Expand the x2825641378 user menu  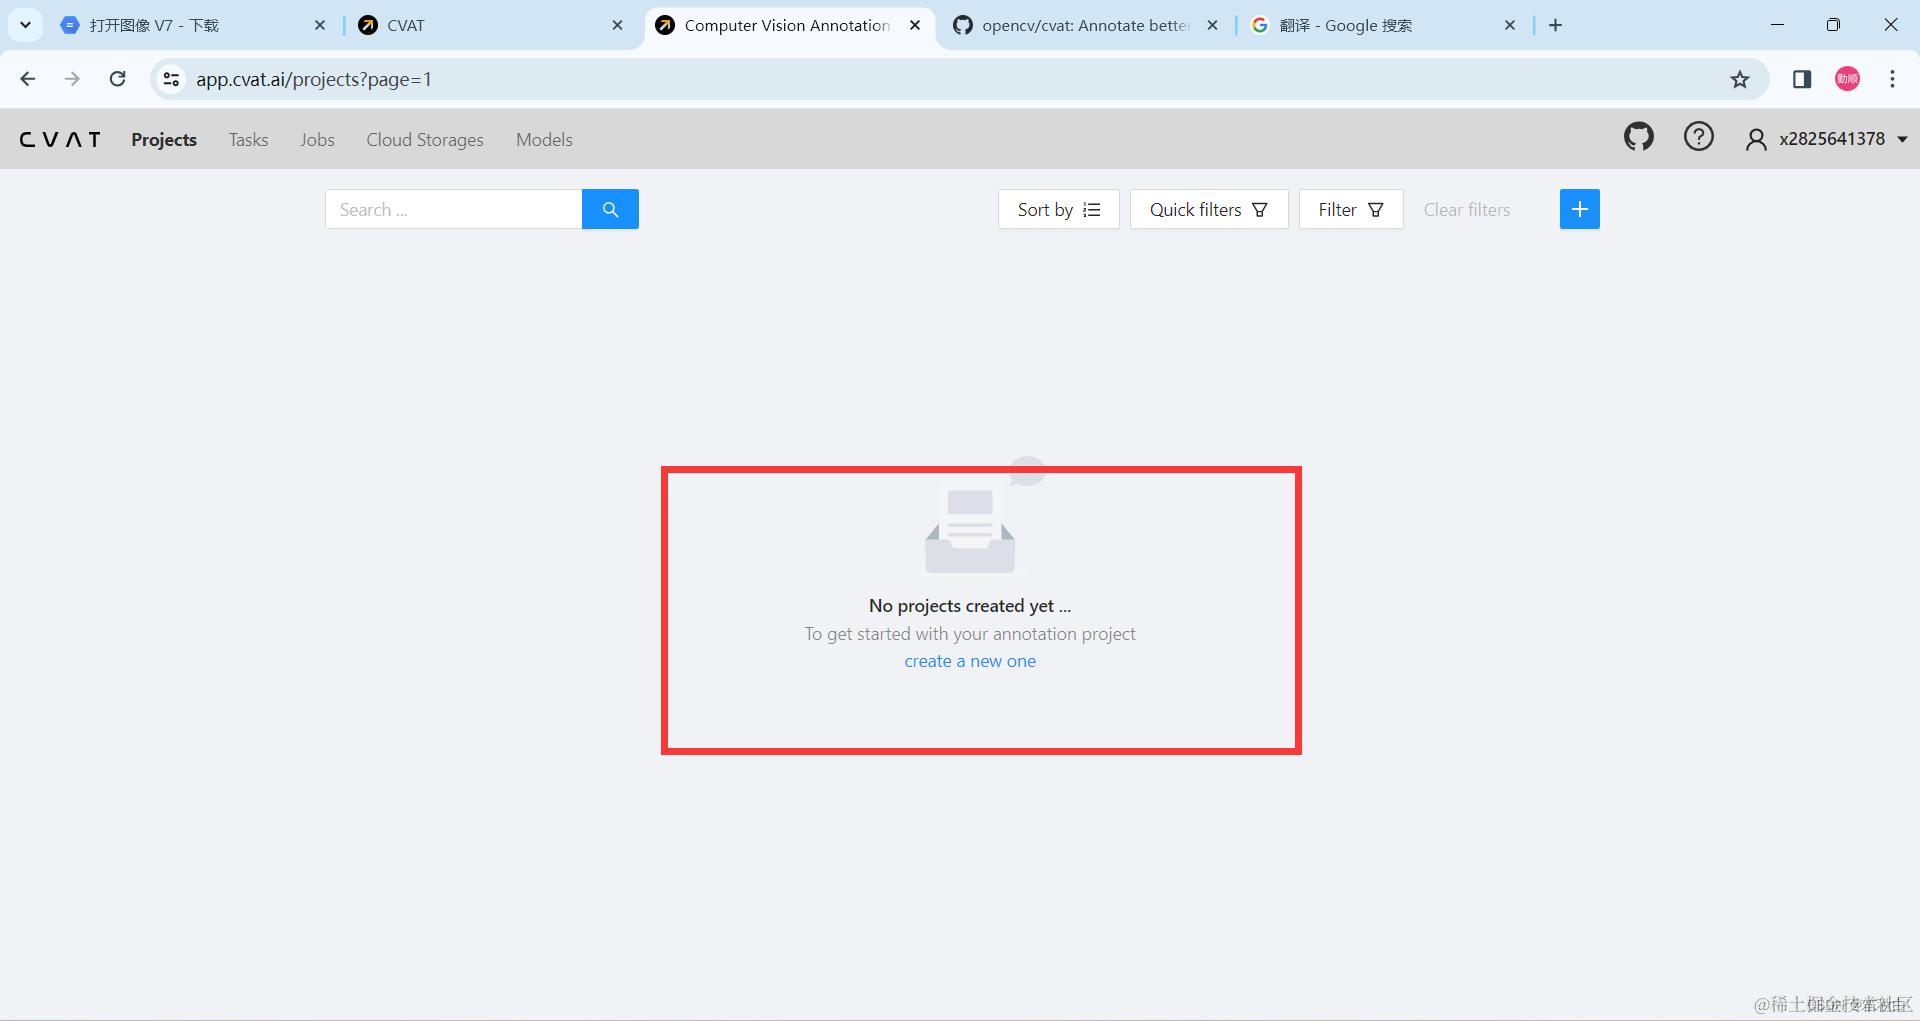[x=1827, y=139]
